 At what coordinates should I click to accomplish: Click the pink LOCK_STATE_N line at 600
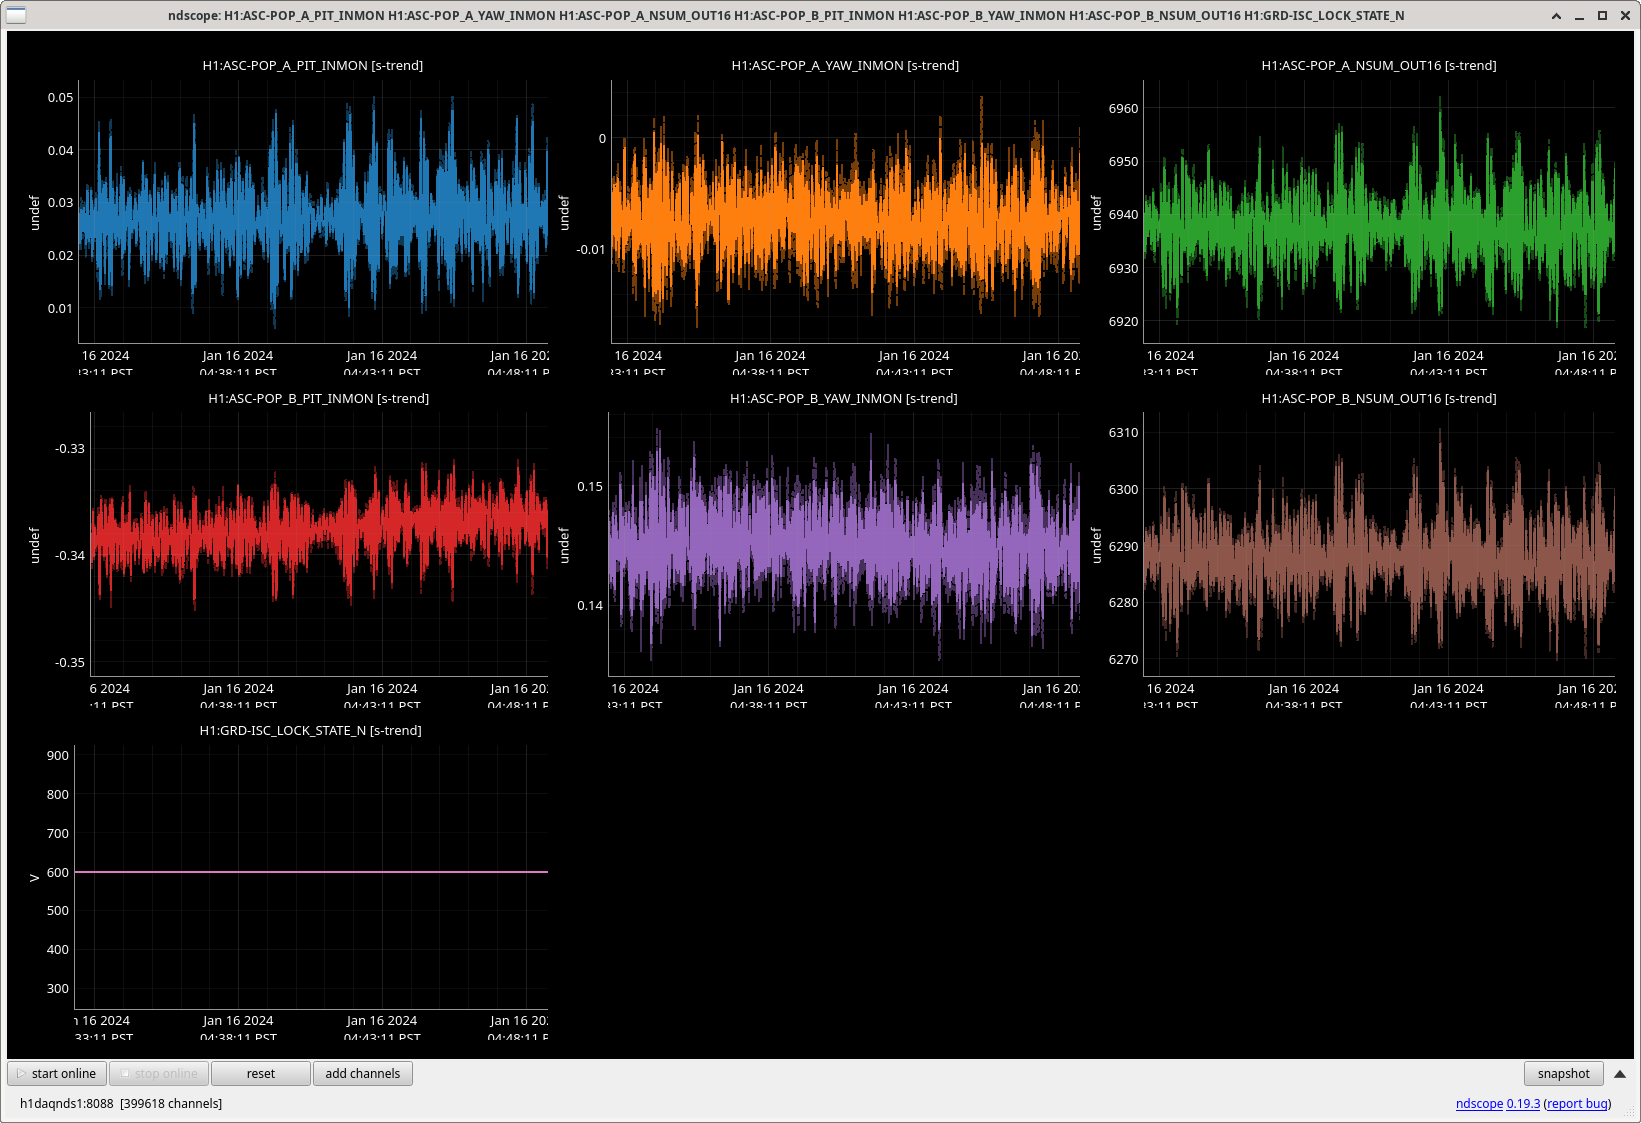tap(310, 872)
